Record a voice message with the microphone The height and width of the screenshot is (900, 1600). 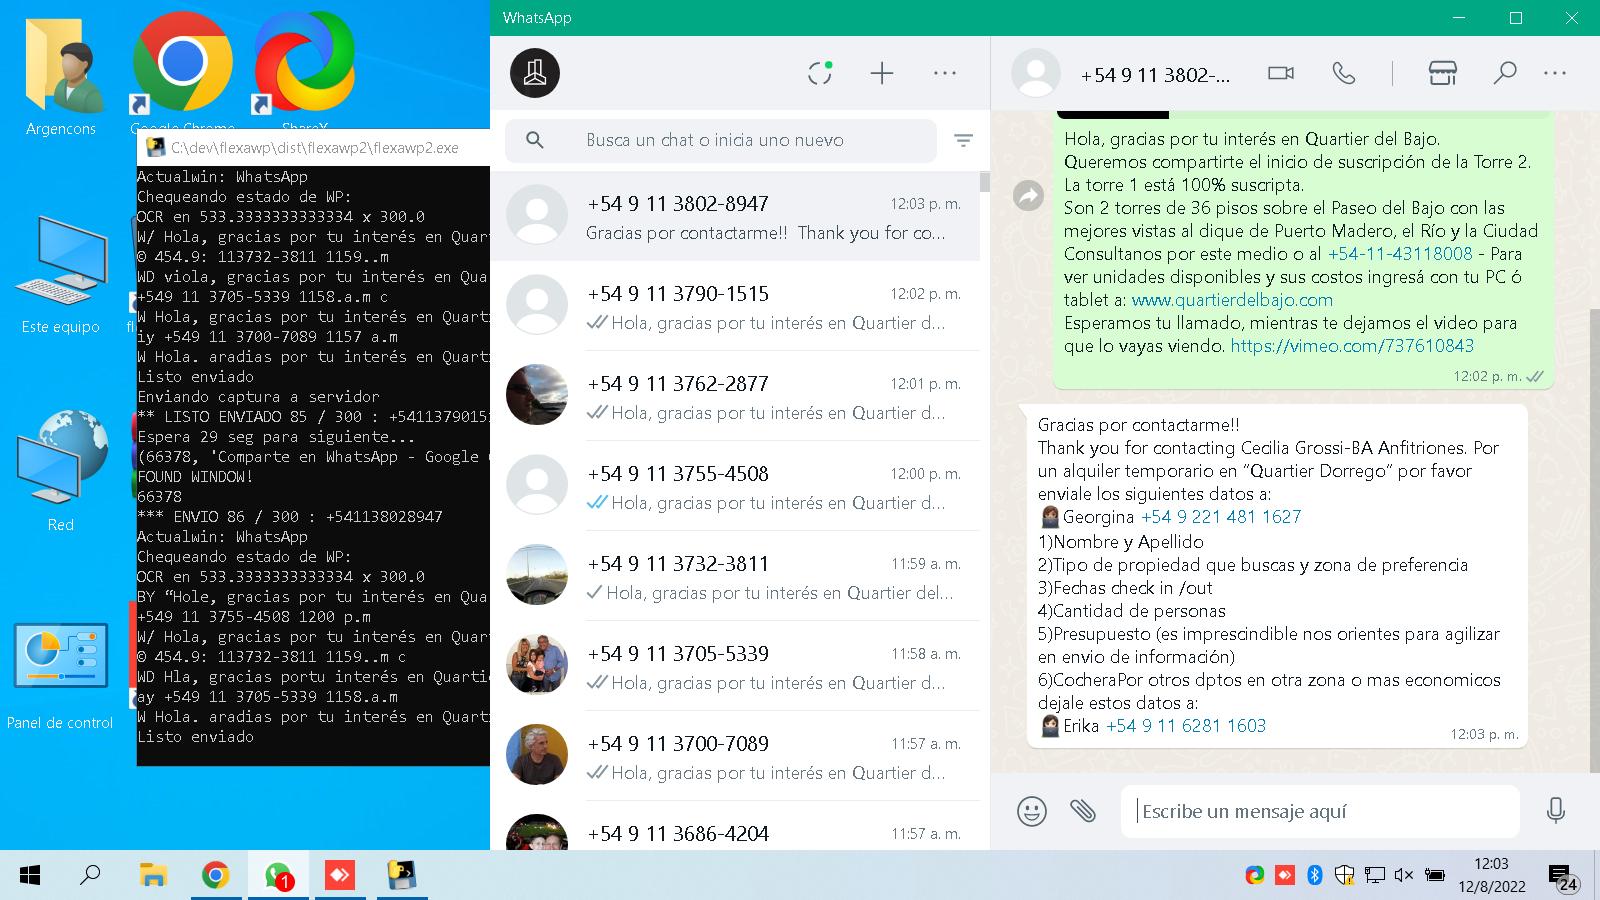pyautogui.click(x=1555, y=811)
